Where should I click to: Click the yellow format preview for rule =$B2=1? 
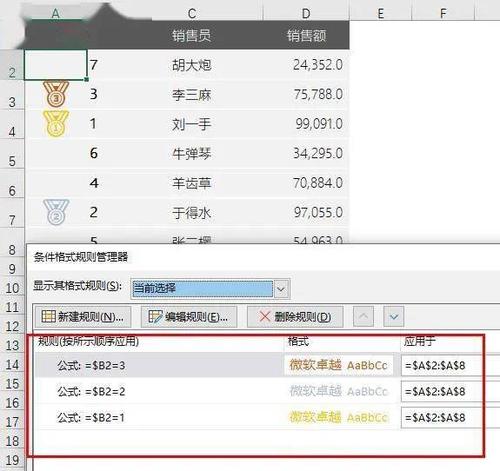338,417
